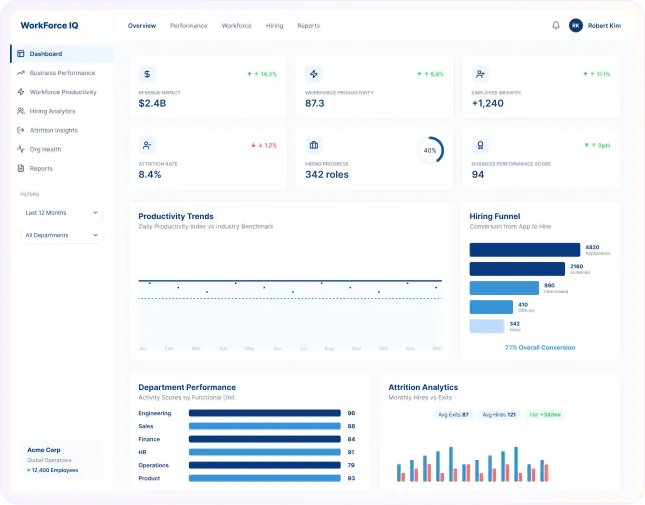Click the 8.4% attrition rate value
Viewport: 645px width, 505px height.
click(150, 174)
